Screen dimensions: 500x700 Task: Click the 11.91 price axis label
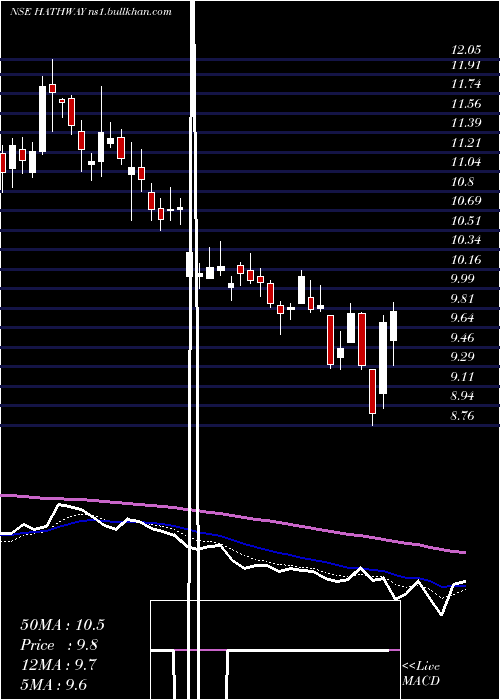(x=467, y=65)
